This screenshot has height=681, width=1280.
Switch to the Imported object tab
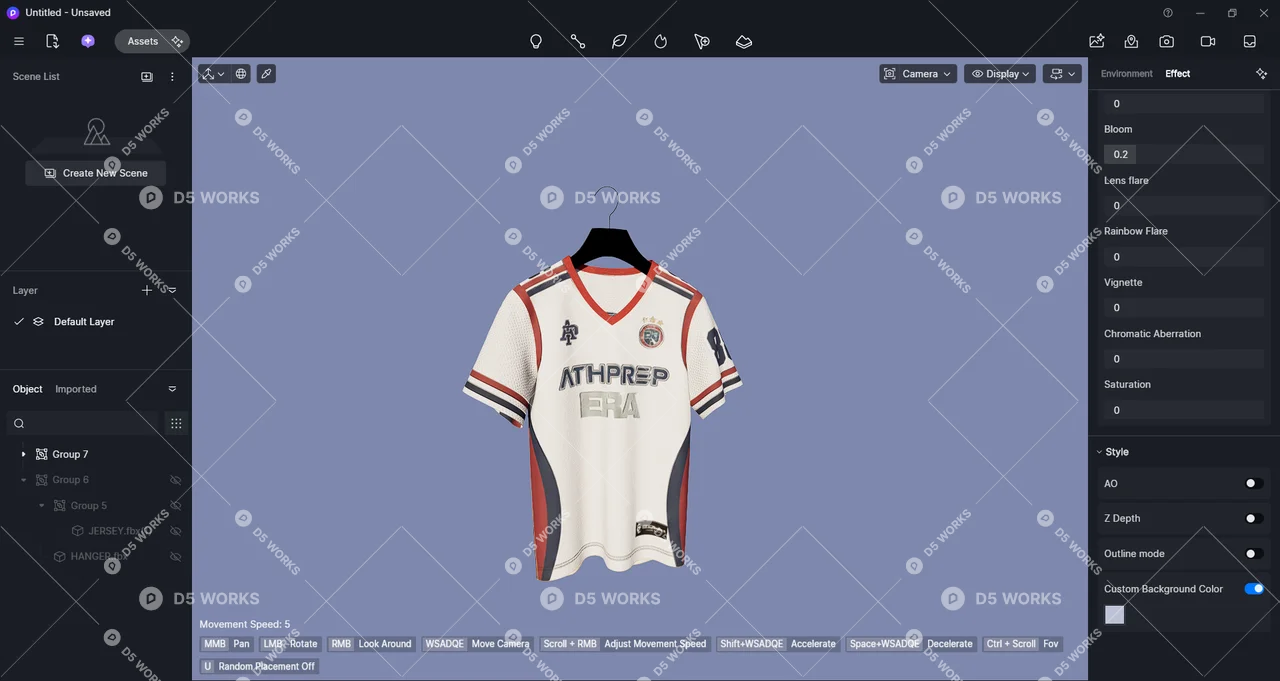coord(75,389)
